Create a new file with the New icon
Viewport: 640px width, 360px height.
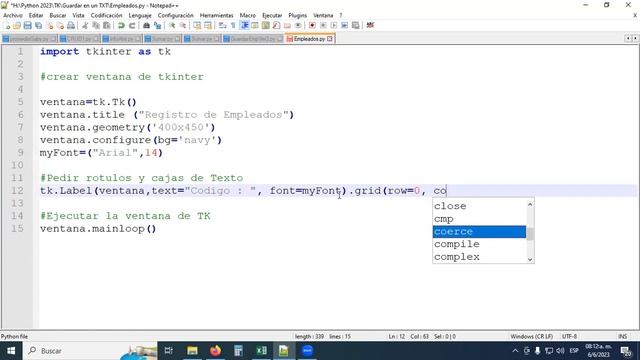pos(7,25)
